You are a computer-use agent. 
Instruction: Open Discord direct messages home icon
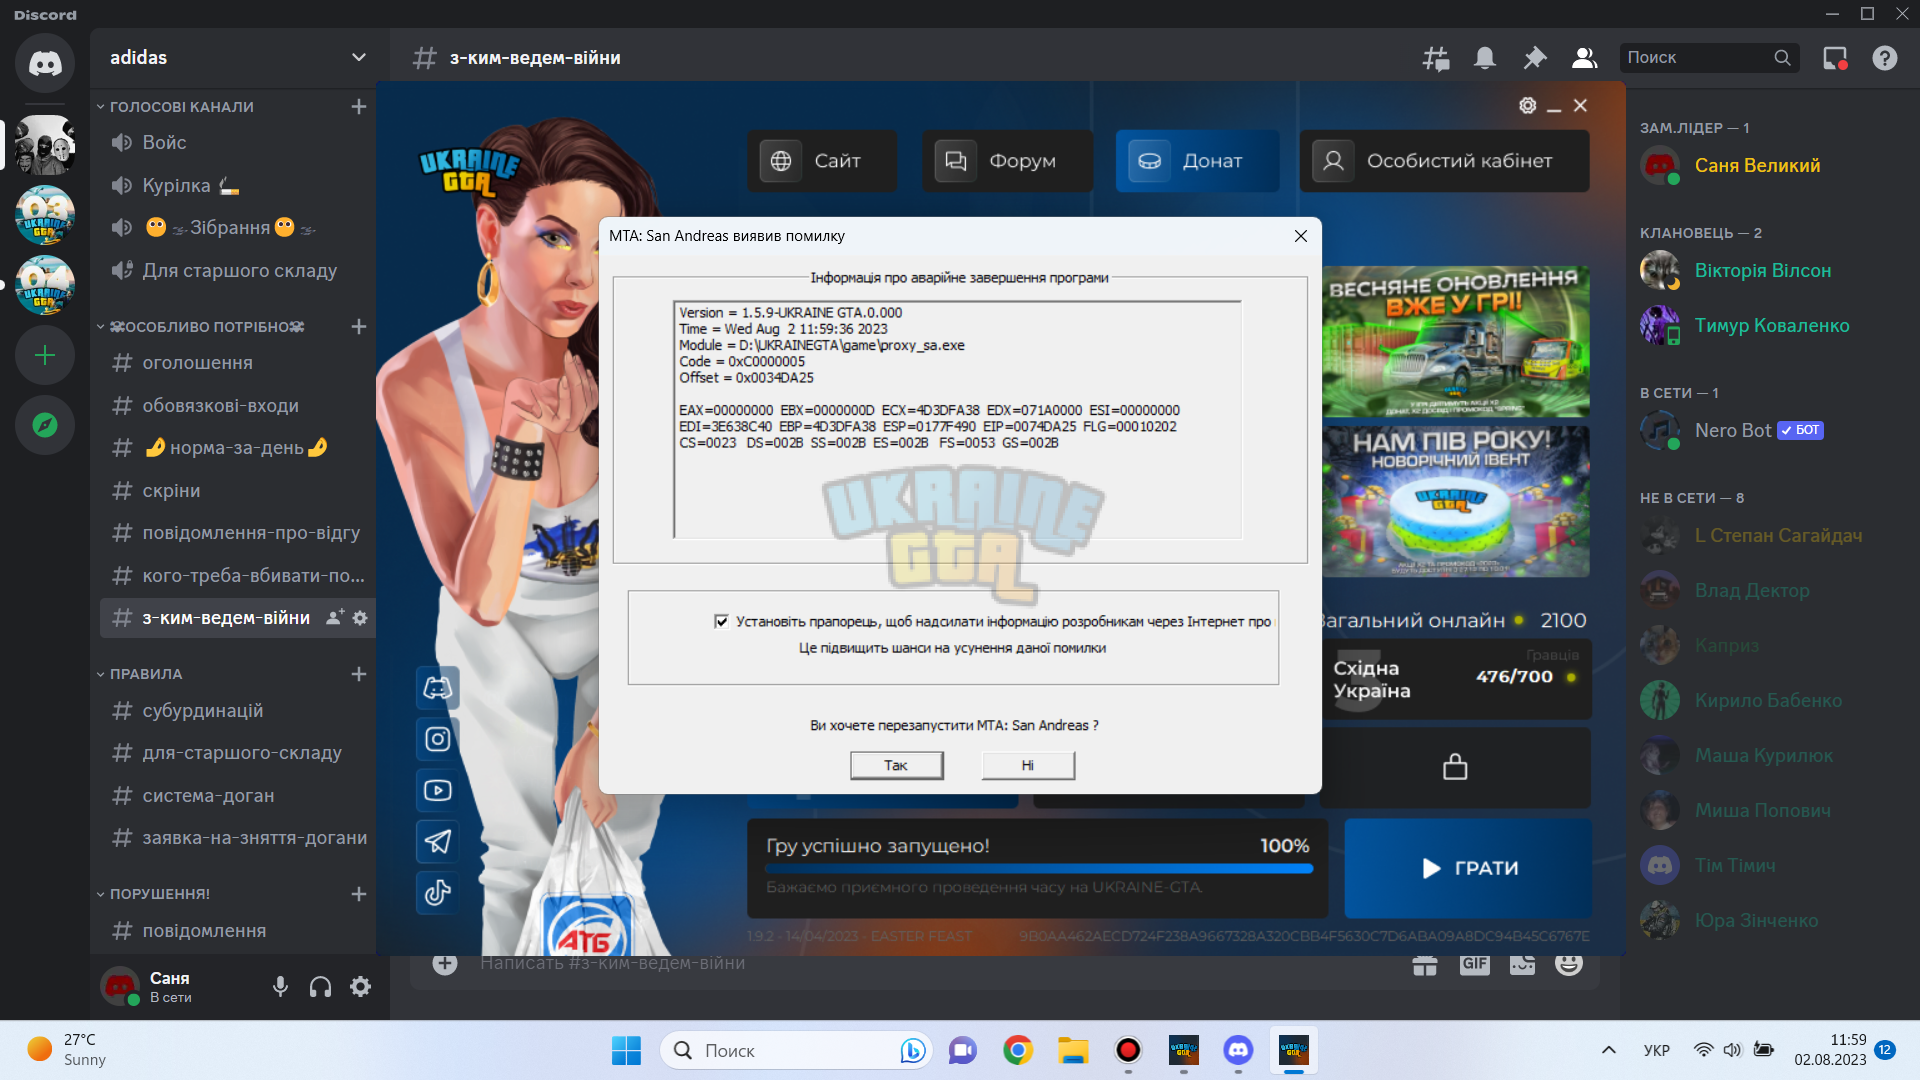click(x=45, y=63)
